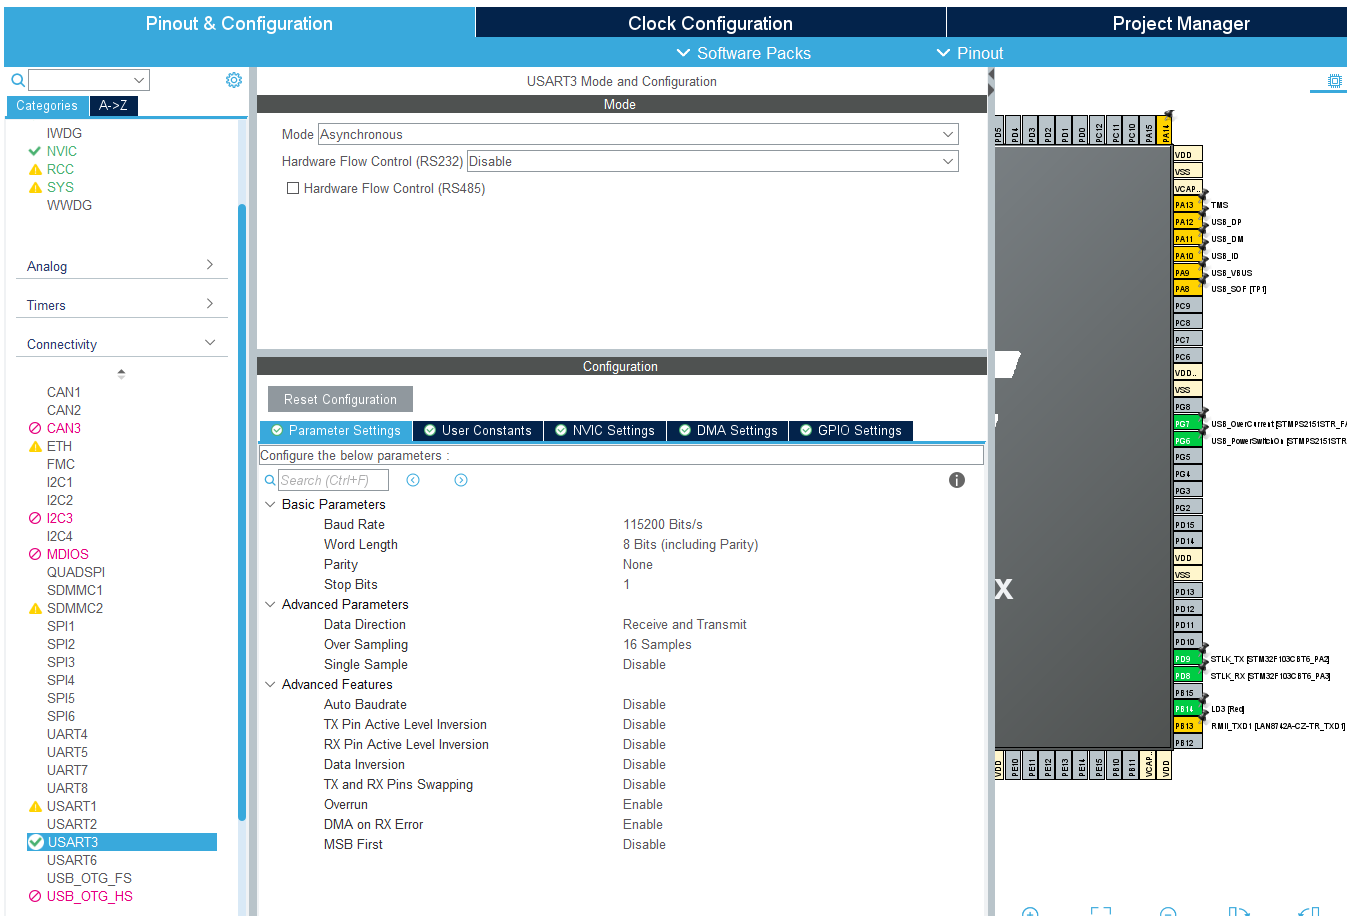Click the zoom in icon under chip view
The width and height of the screenshot is (1347, 916).
click(x=1030, y=911)
